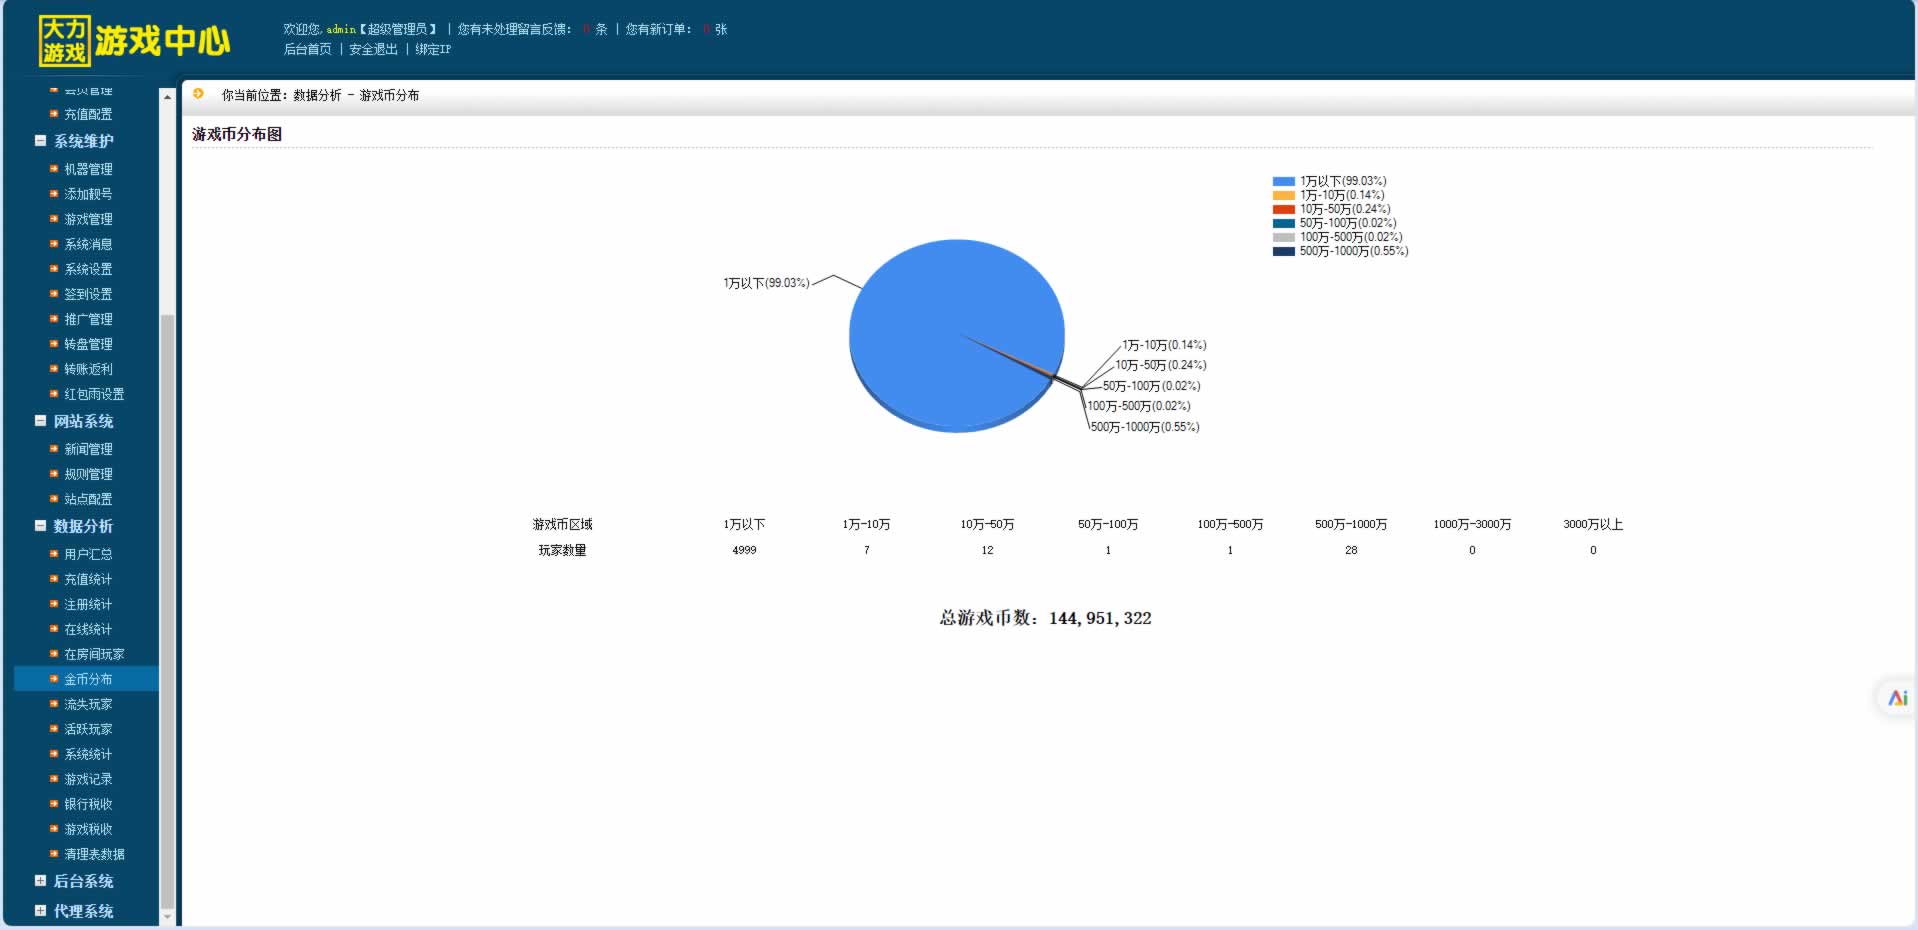The height and width of the screenshot is (930, 1918).
Task: Click the breadcrumb arrow icon before 你当前位置
Action: click(199, 94)
